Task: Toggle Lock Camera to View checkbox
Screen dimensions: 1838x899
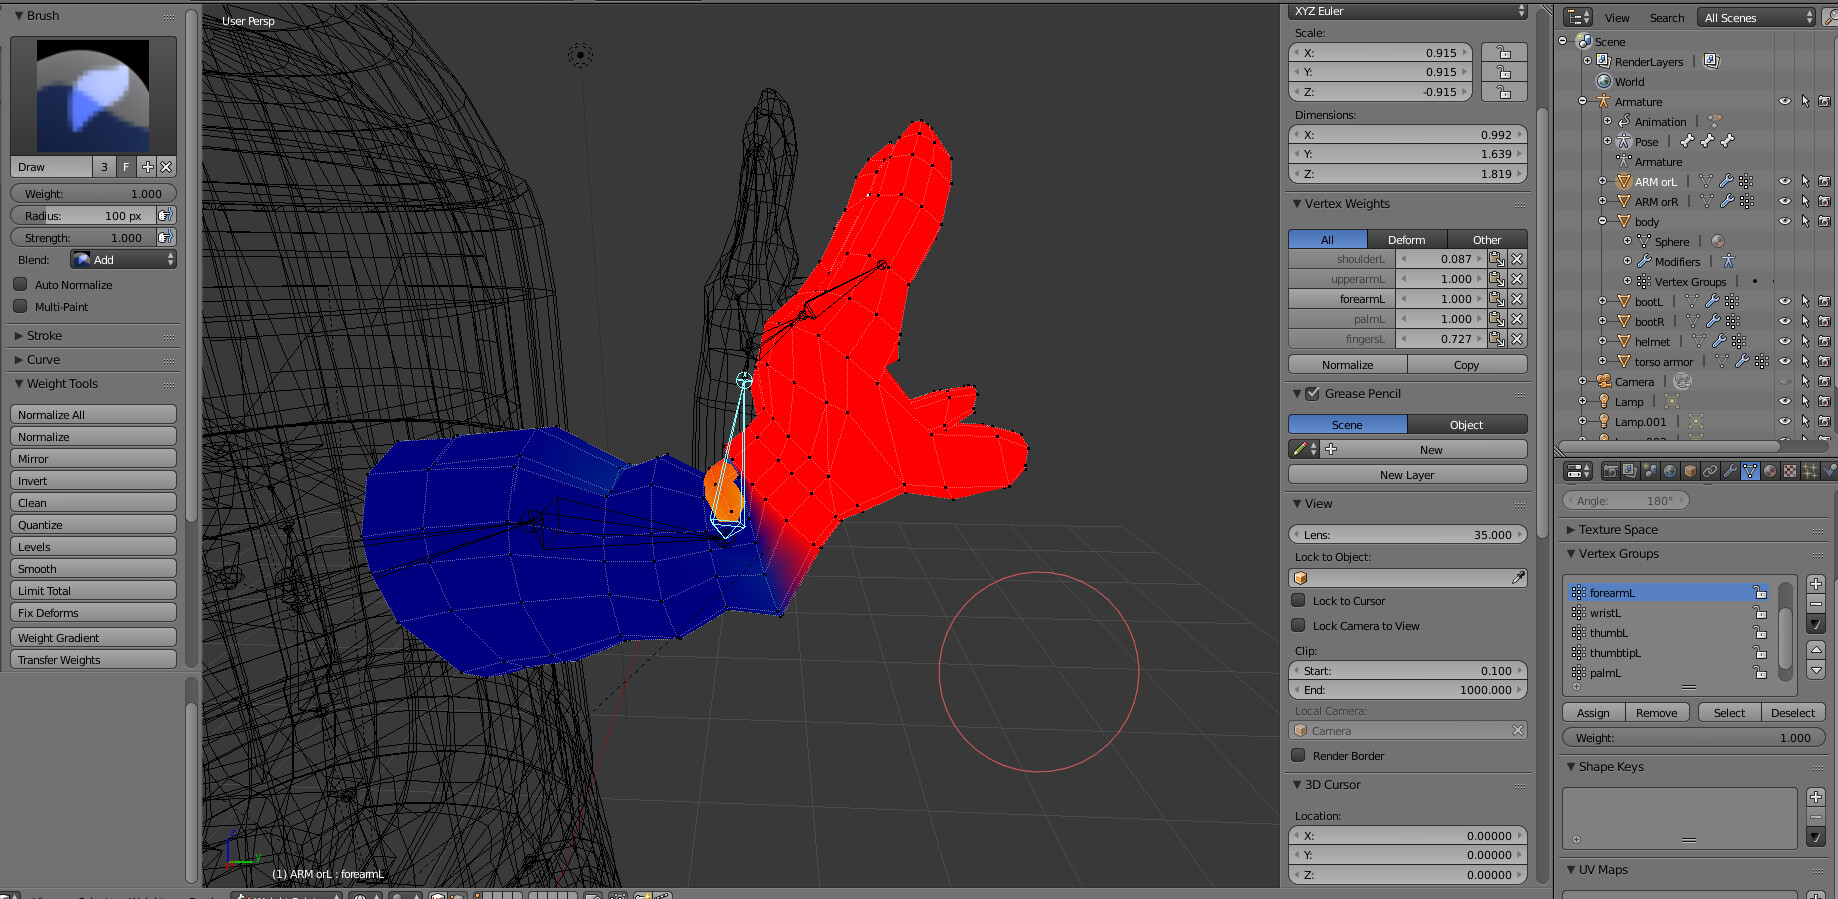Action: point(1298,625)
